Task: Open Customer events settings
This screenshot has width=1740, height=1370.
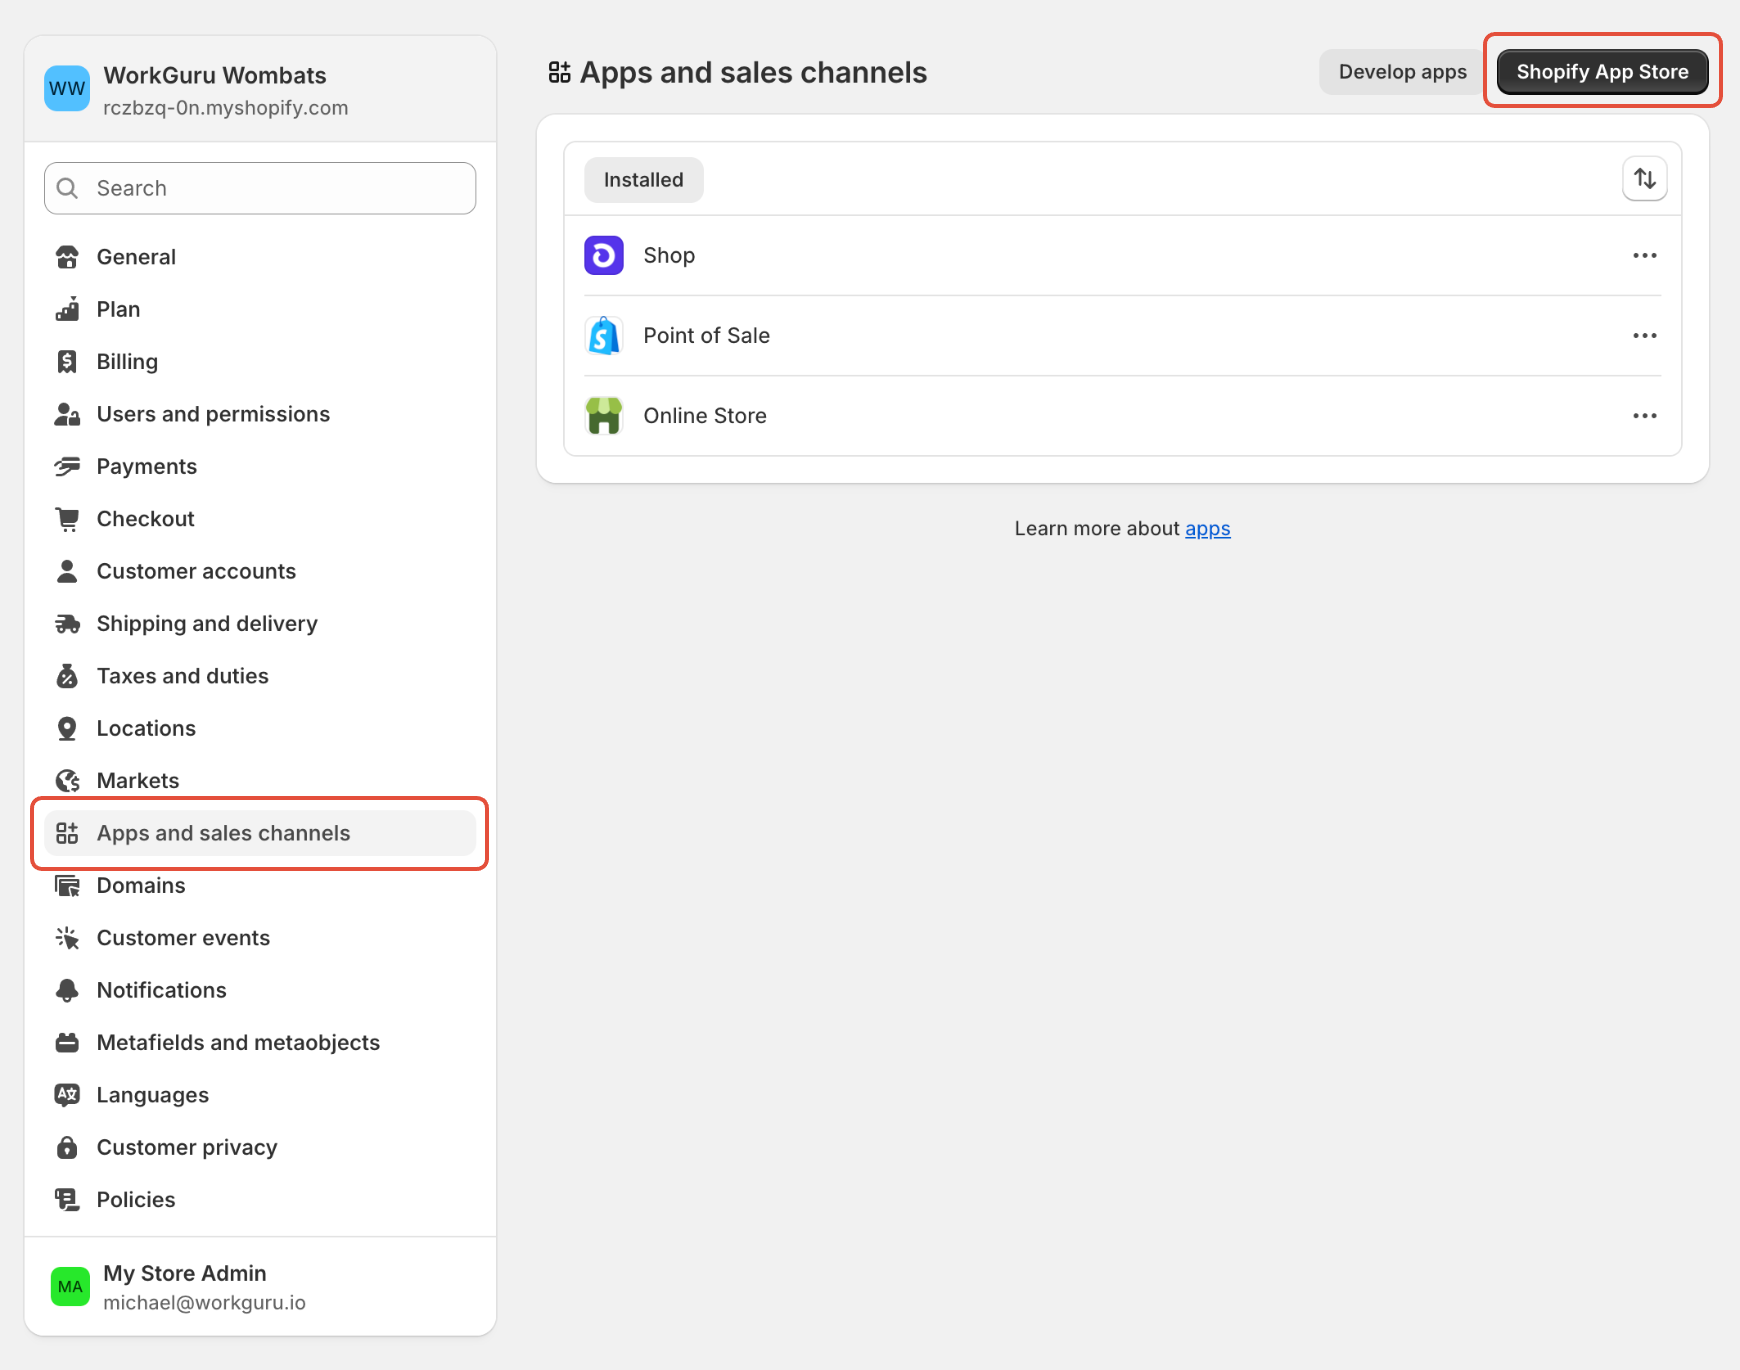Action: click(260, 938)
